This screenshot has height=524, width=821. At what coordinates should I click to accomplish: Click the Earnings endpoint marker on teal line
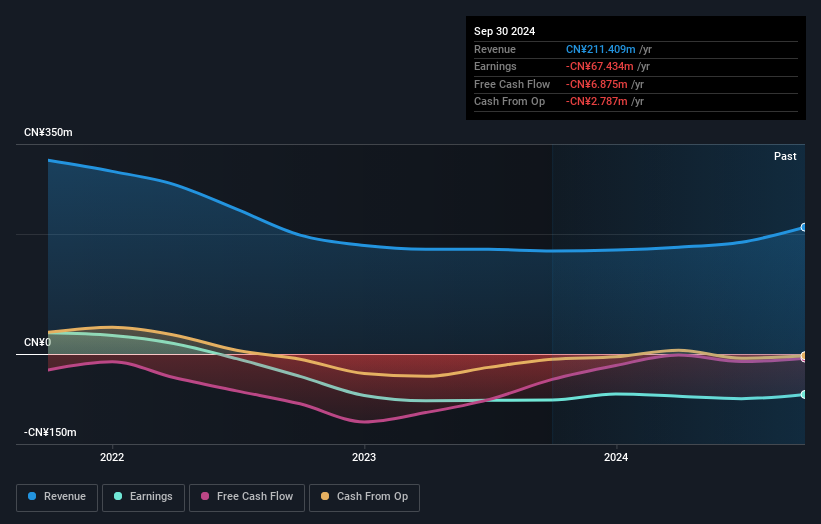804,394
